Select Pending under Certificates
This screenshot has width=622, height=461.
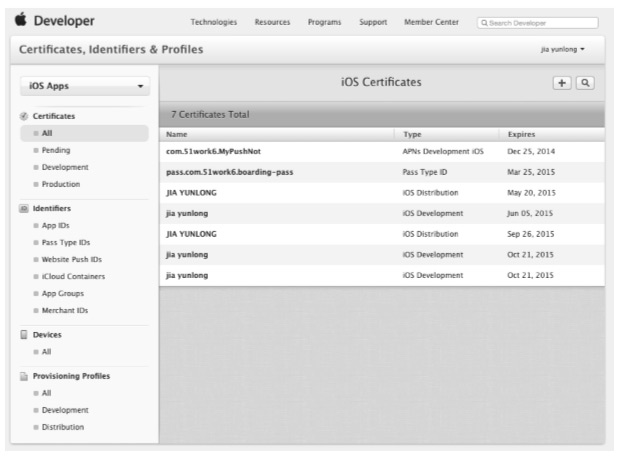56,150
